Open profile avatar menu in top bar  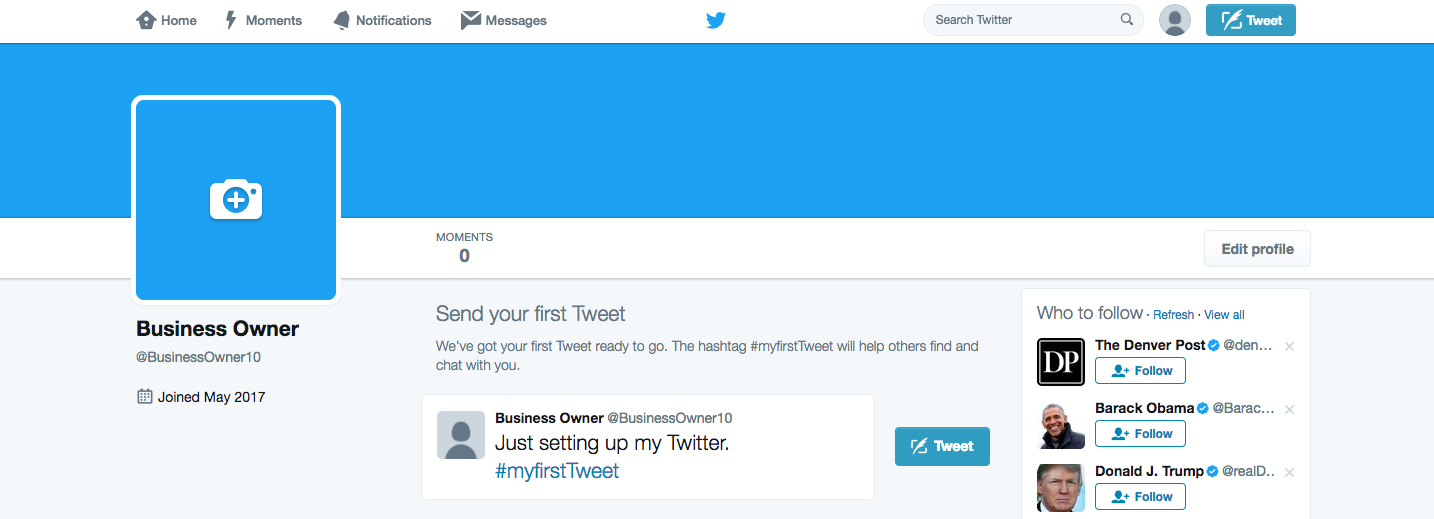[x=1175, y=20]
